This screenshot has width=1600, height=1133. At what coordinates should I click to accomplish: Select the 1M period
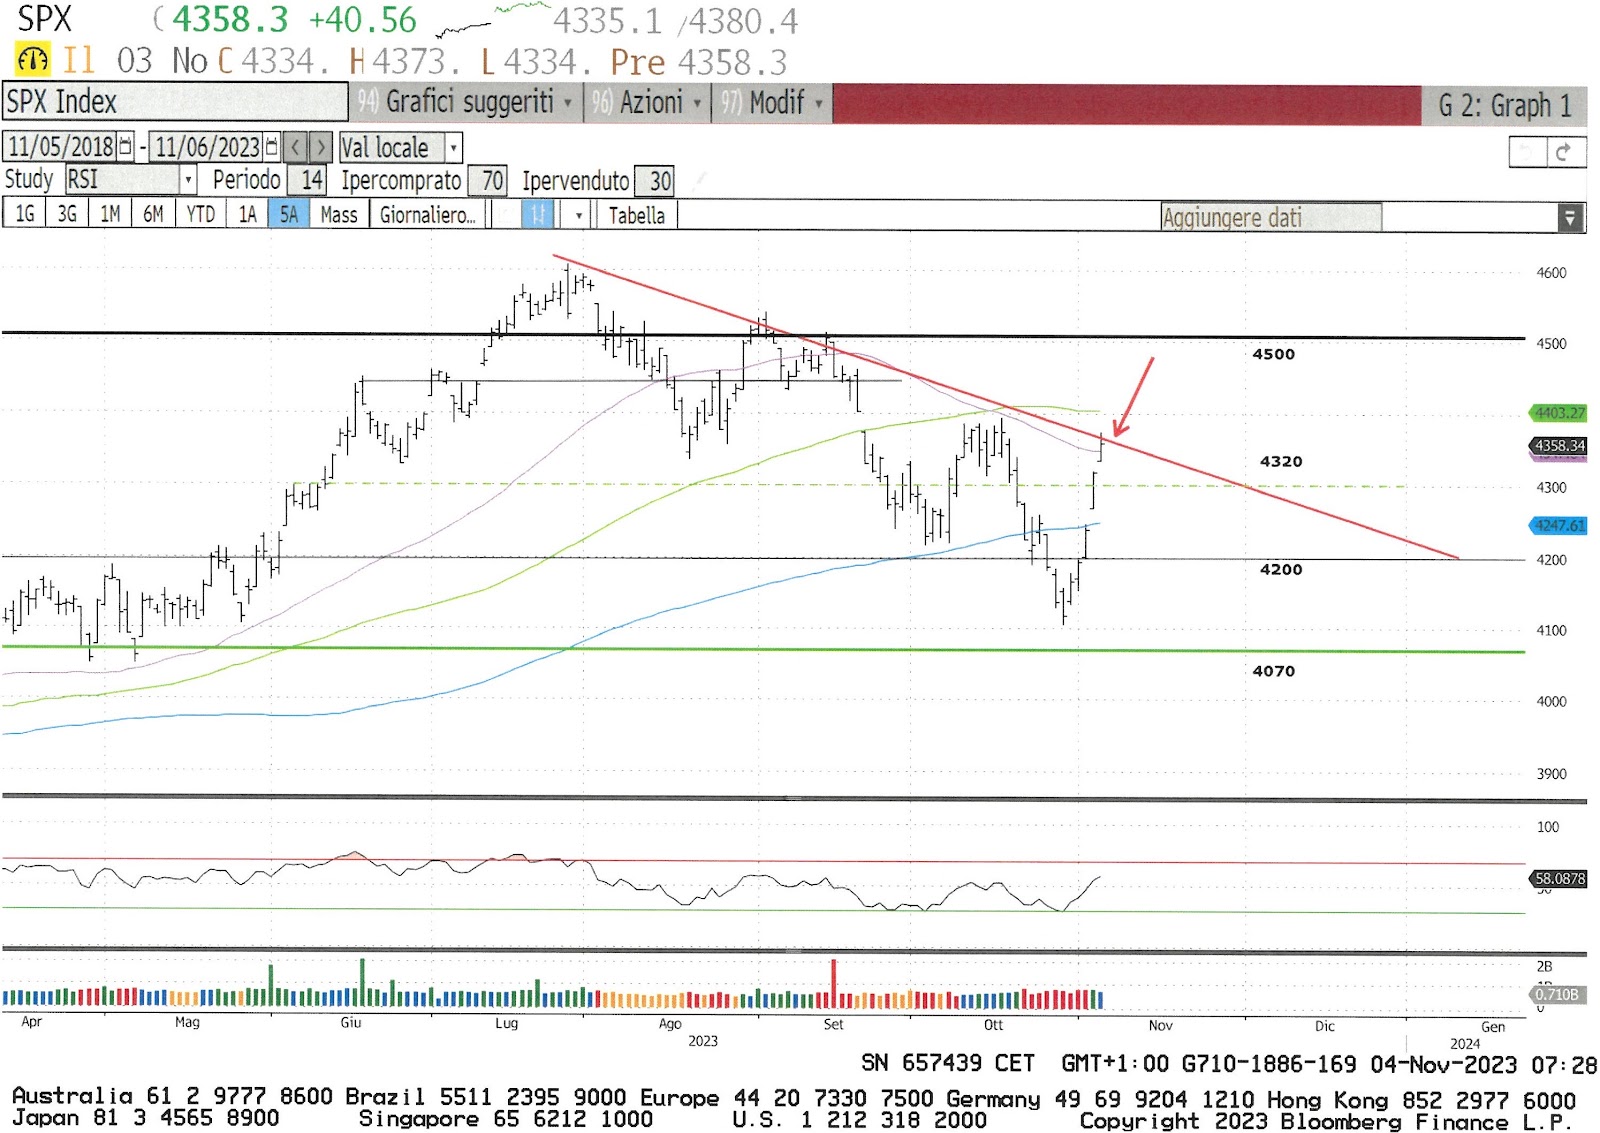click(110, 214)
